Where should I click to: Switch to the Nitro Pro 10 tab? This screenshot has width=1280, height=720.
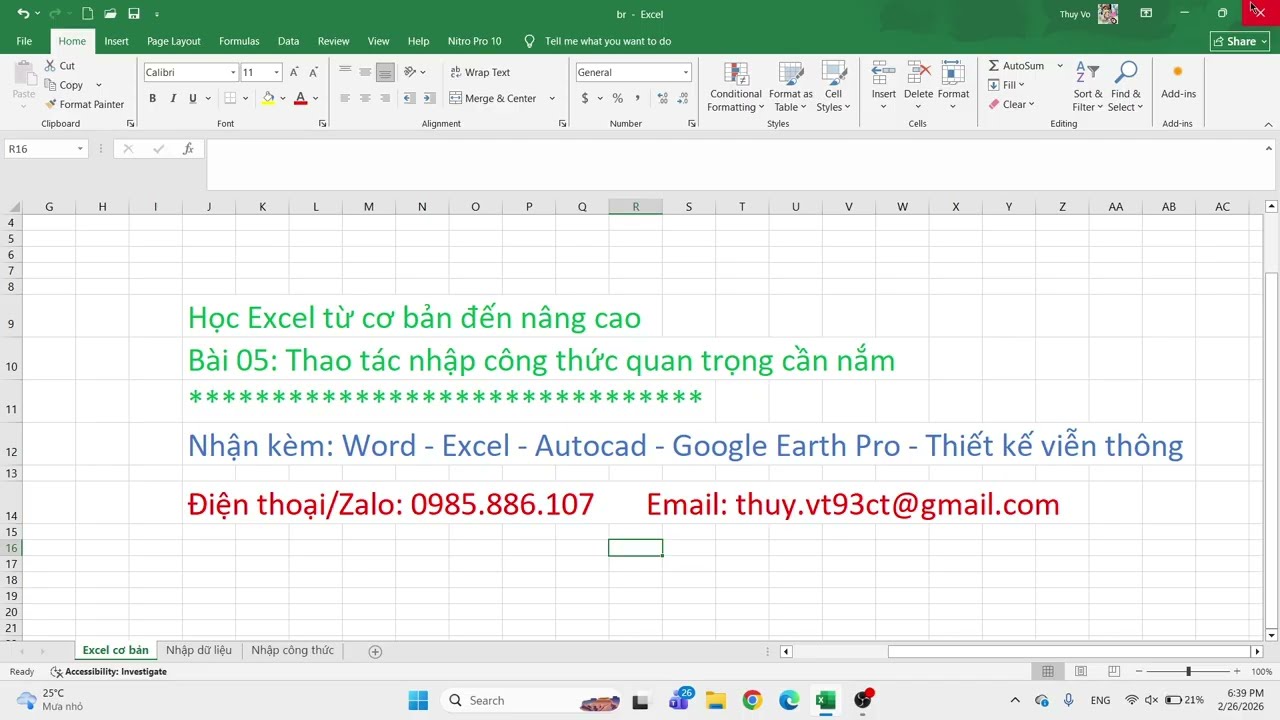(474, 41)
